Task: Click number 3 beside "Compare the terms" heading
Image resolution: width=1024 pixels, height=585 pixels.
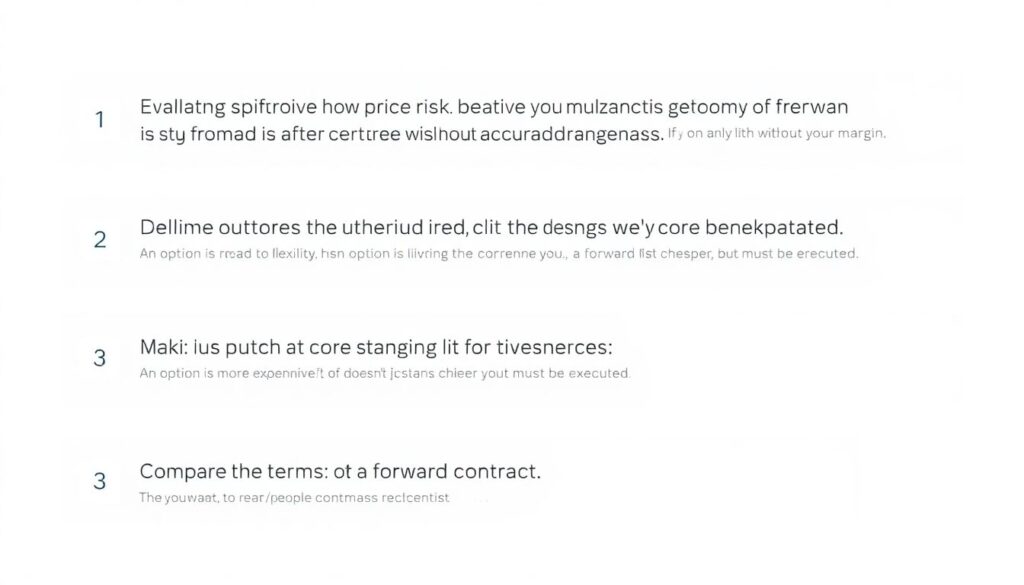Action: 99,481
